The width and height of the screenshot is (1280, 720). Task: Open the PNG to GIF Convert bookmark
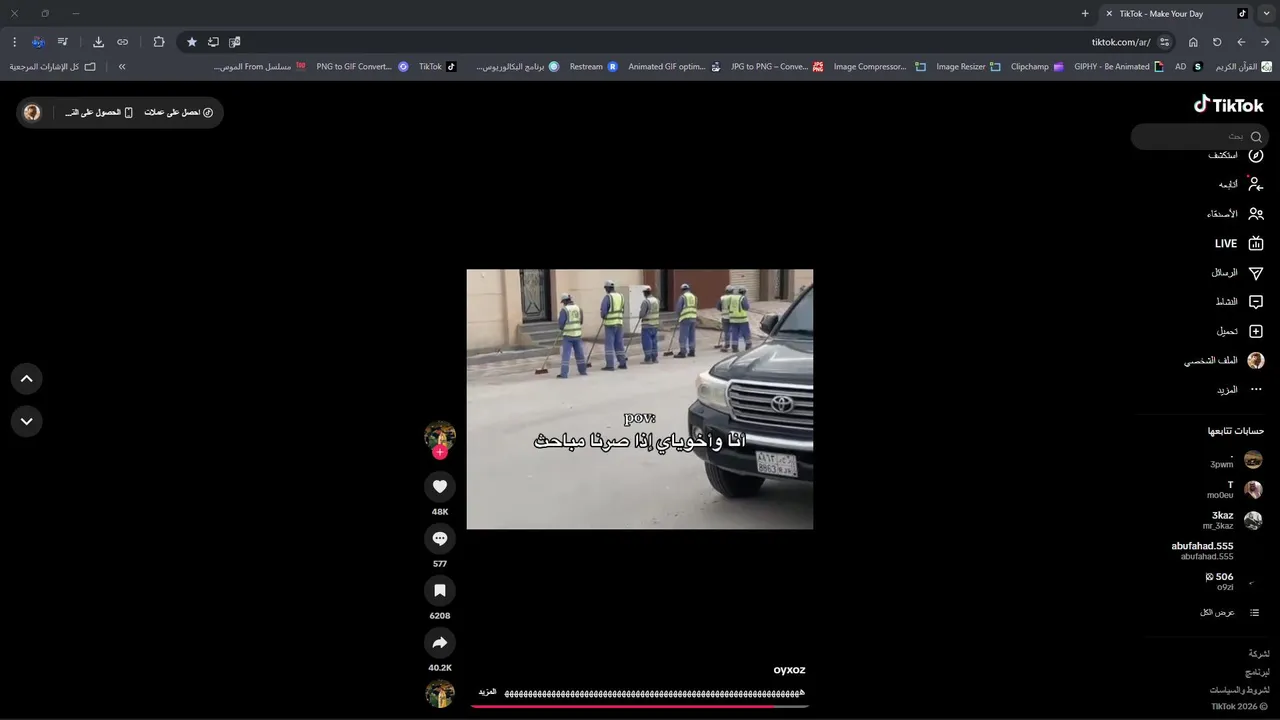click(362, 67)
